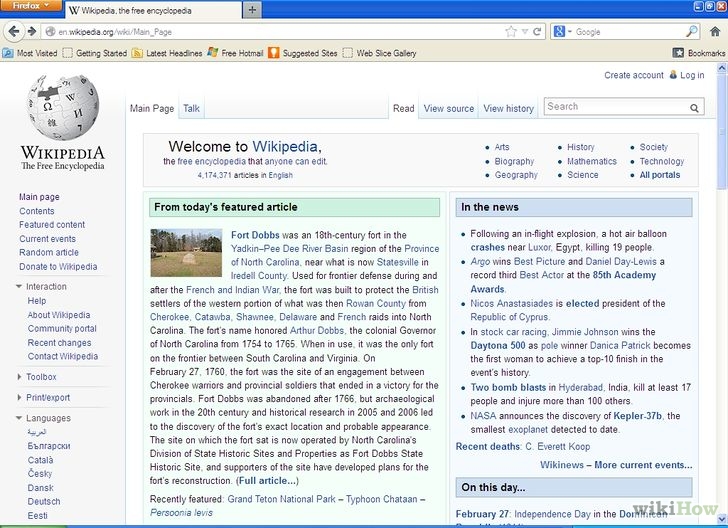This screenshot has width=728, height=528.
Task: Open the Mathematics portal link
Action: click(x=592, y=161)
